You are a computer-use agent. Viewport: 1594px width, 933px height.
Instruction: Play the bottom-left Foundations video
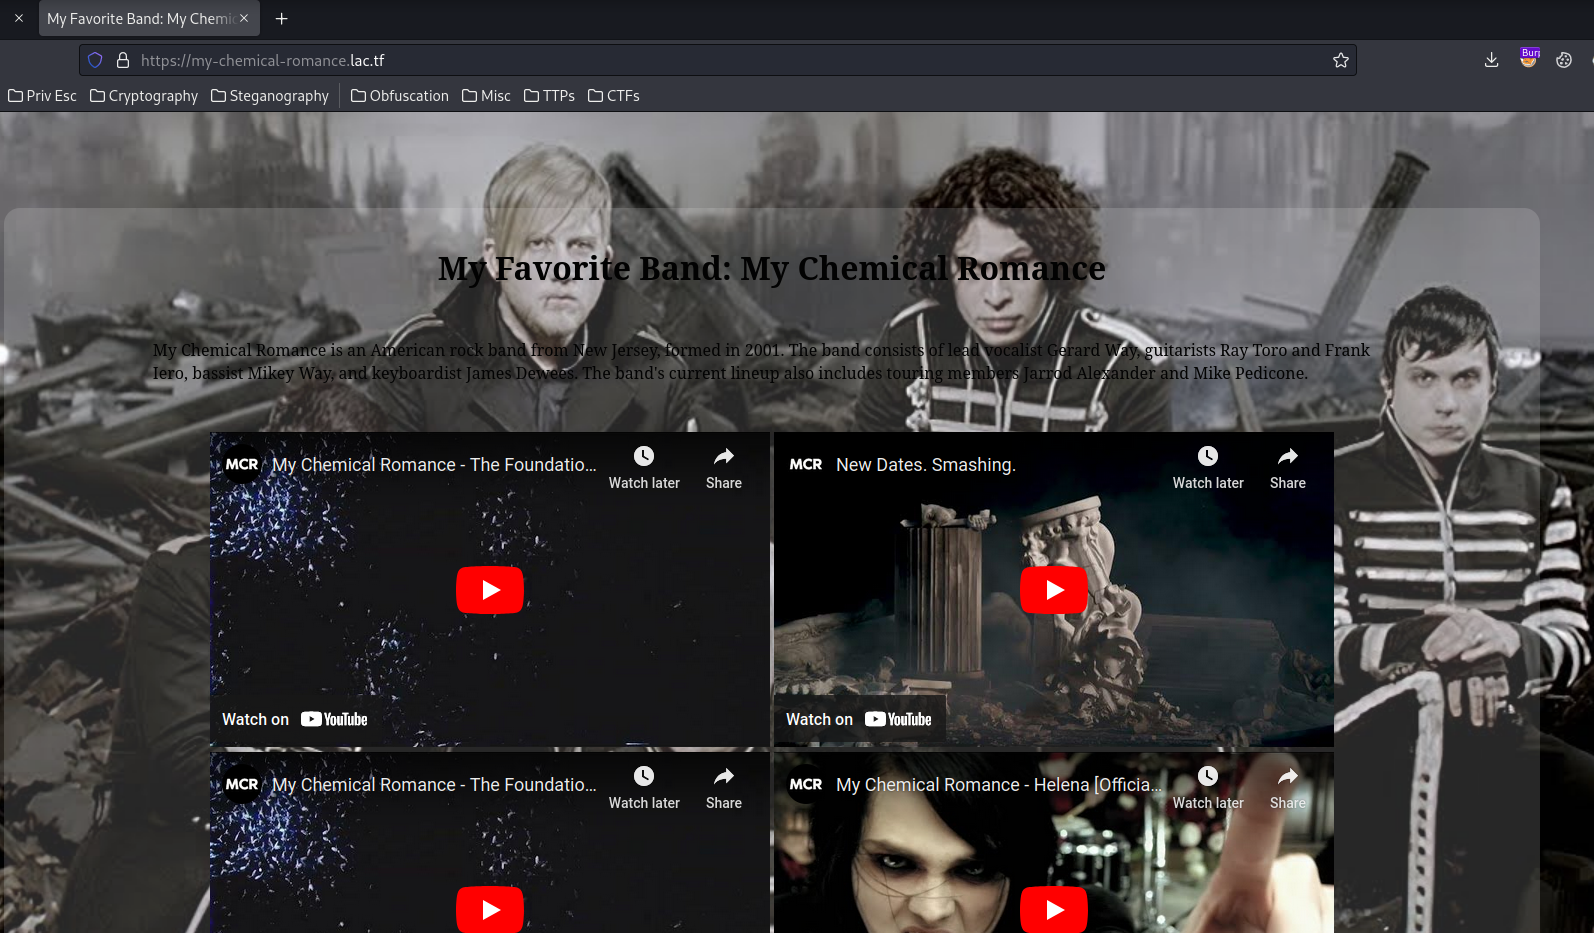tap(490, 909)
